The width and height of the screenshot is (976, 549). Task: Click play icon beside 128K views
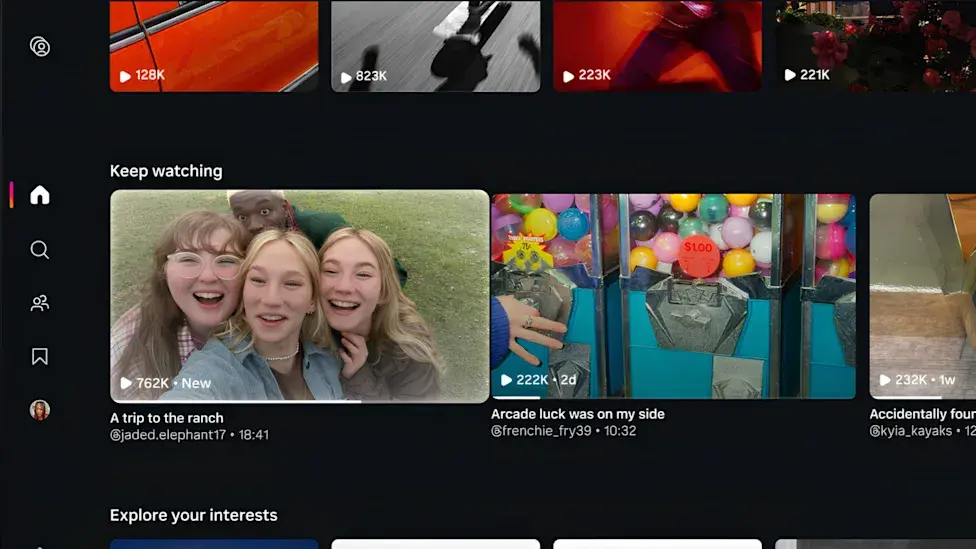coord(125,76)
